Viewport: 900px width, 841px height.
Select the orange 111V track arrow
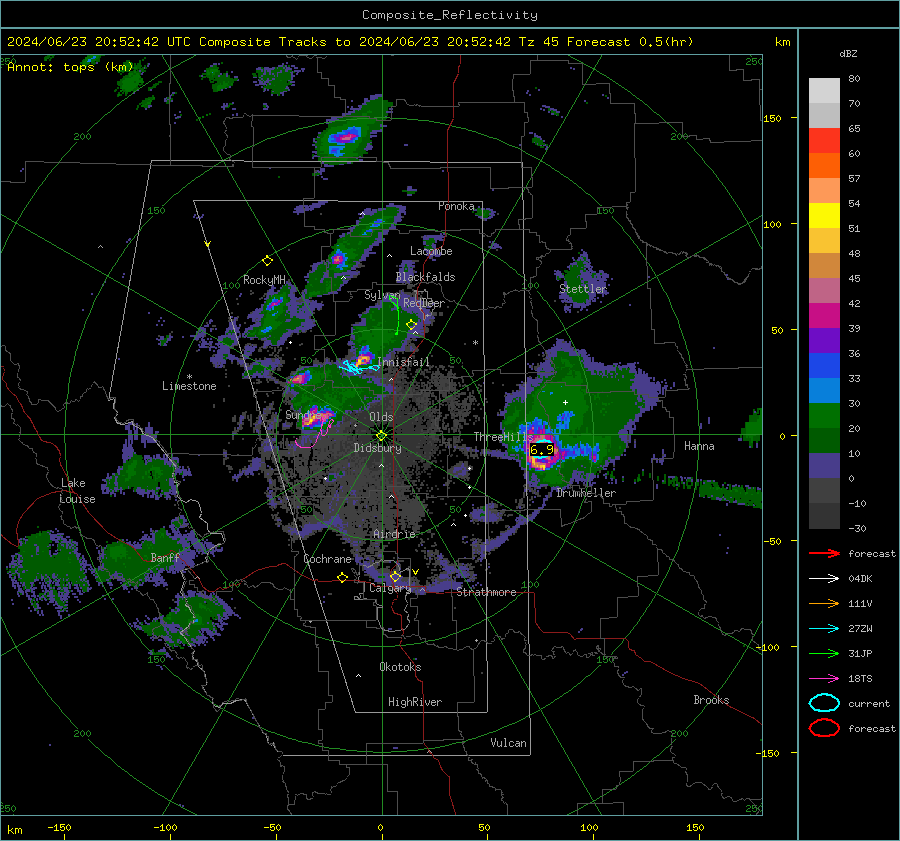coord(824,603)
